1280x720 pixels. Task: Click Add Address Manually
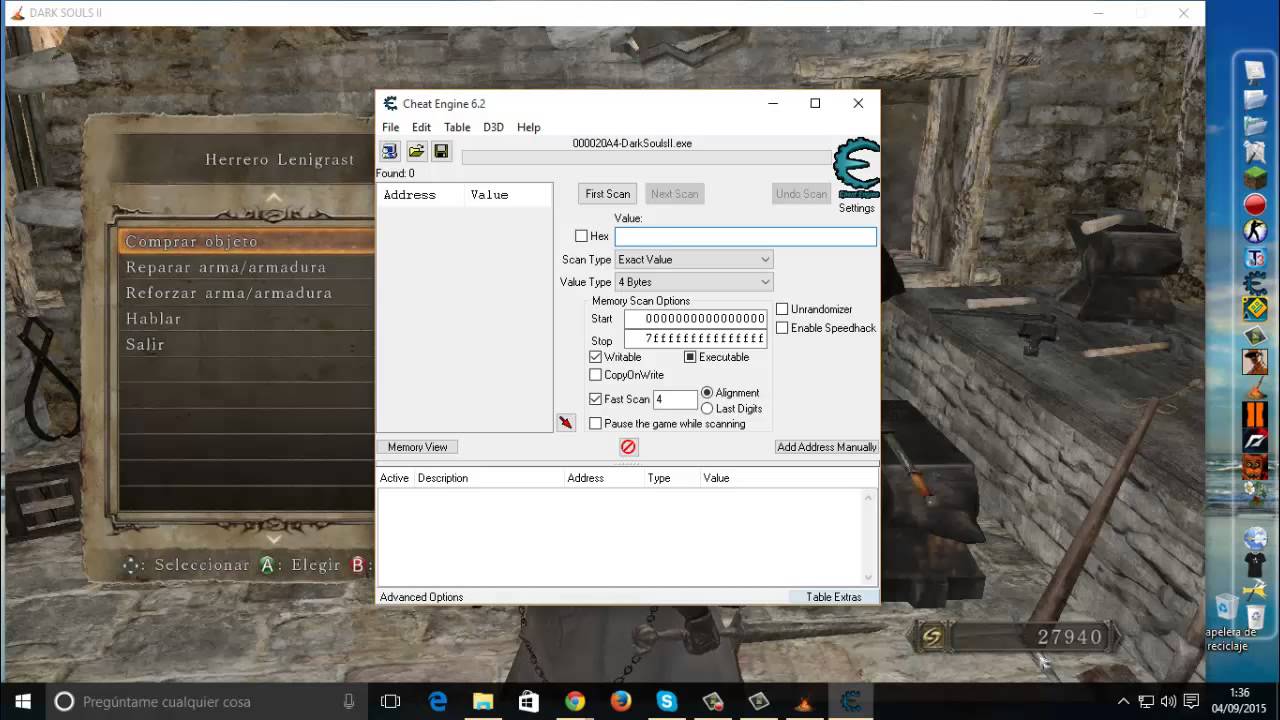[827, 447]
